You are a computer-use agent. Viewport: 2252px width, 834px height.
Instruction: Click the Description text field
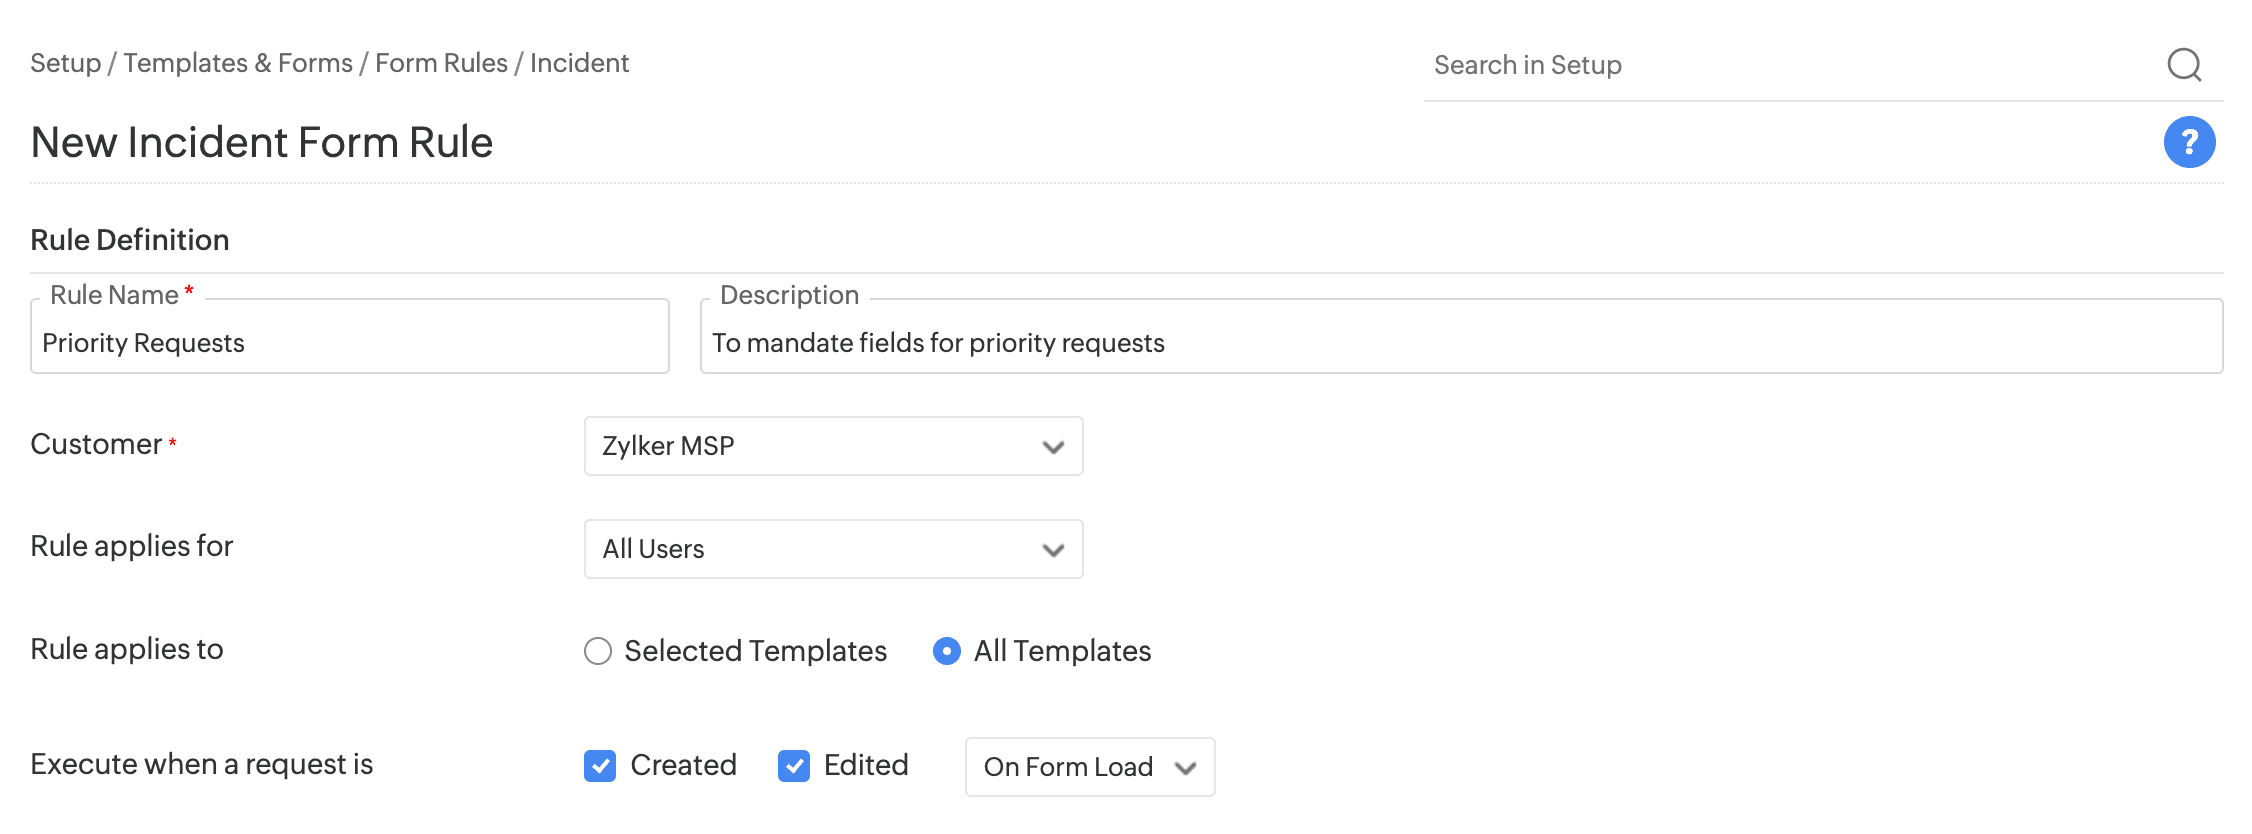(x=1460, y=343)
